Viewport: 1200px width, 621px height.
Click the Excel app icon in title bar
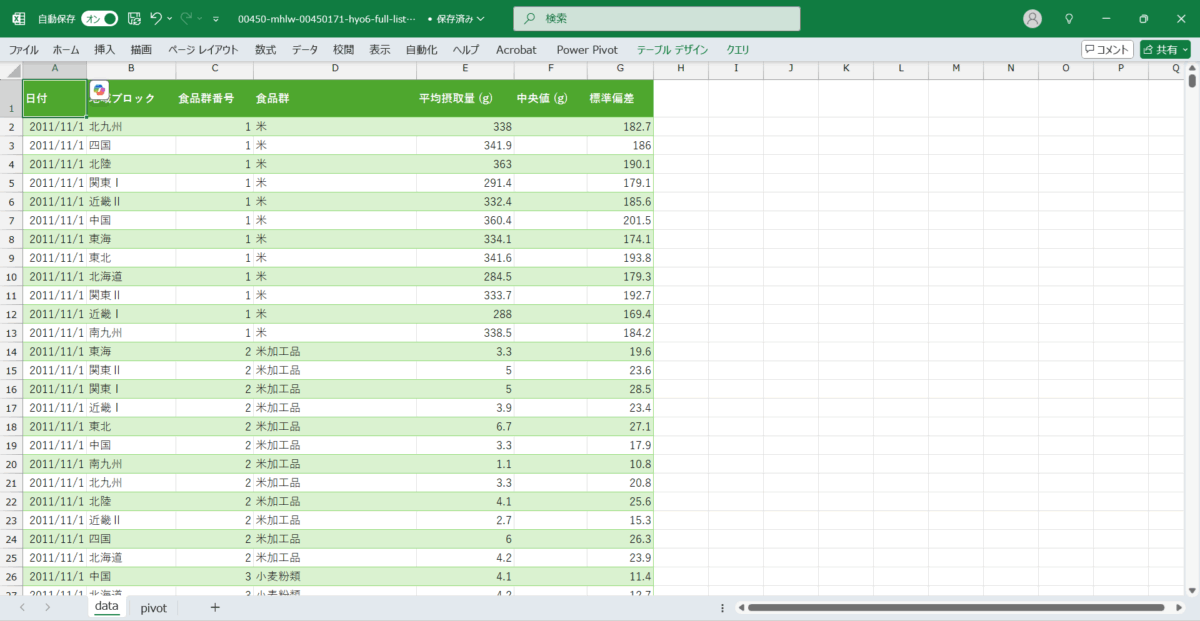18,19
